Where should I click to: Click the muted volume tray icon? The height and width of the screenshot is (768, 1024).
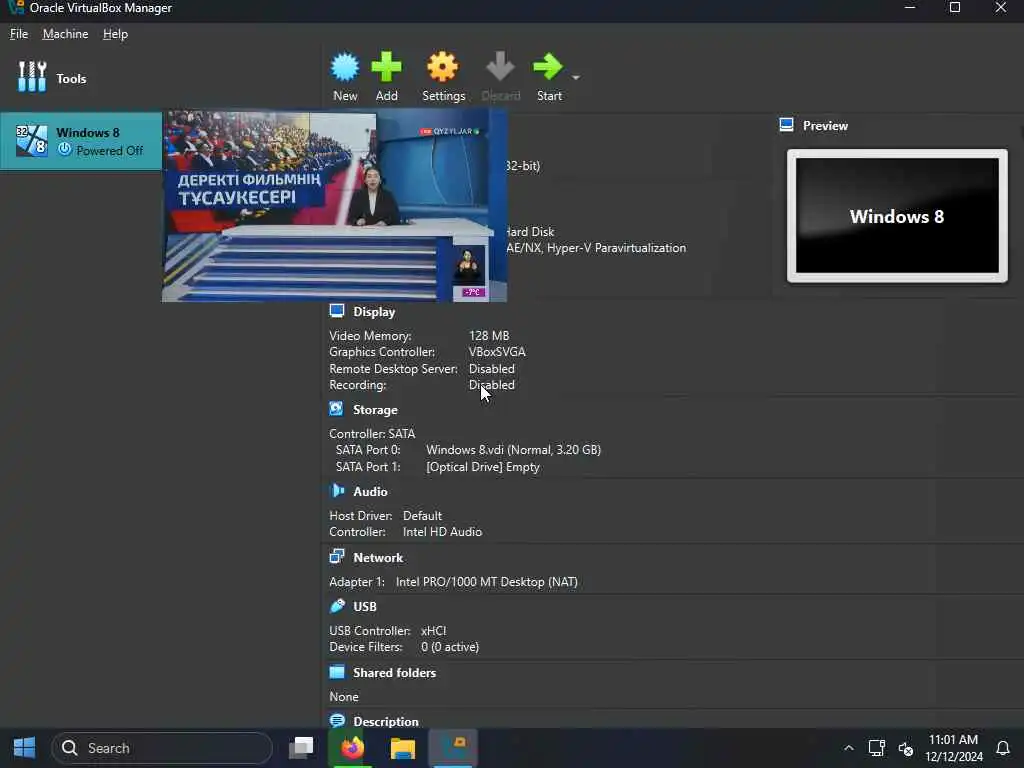tap(906, 748)
